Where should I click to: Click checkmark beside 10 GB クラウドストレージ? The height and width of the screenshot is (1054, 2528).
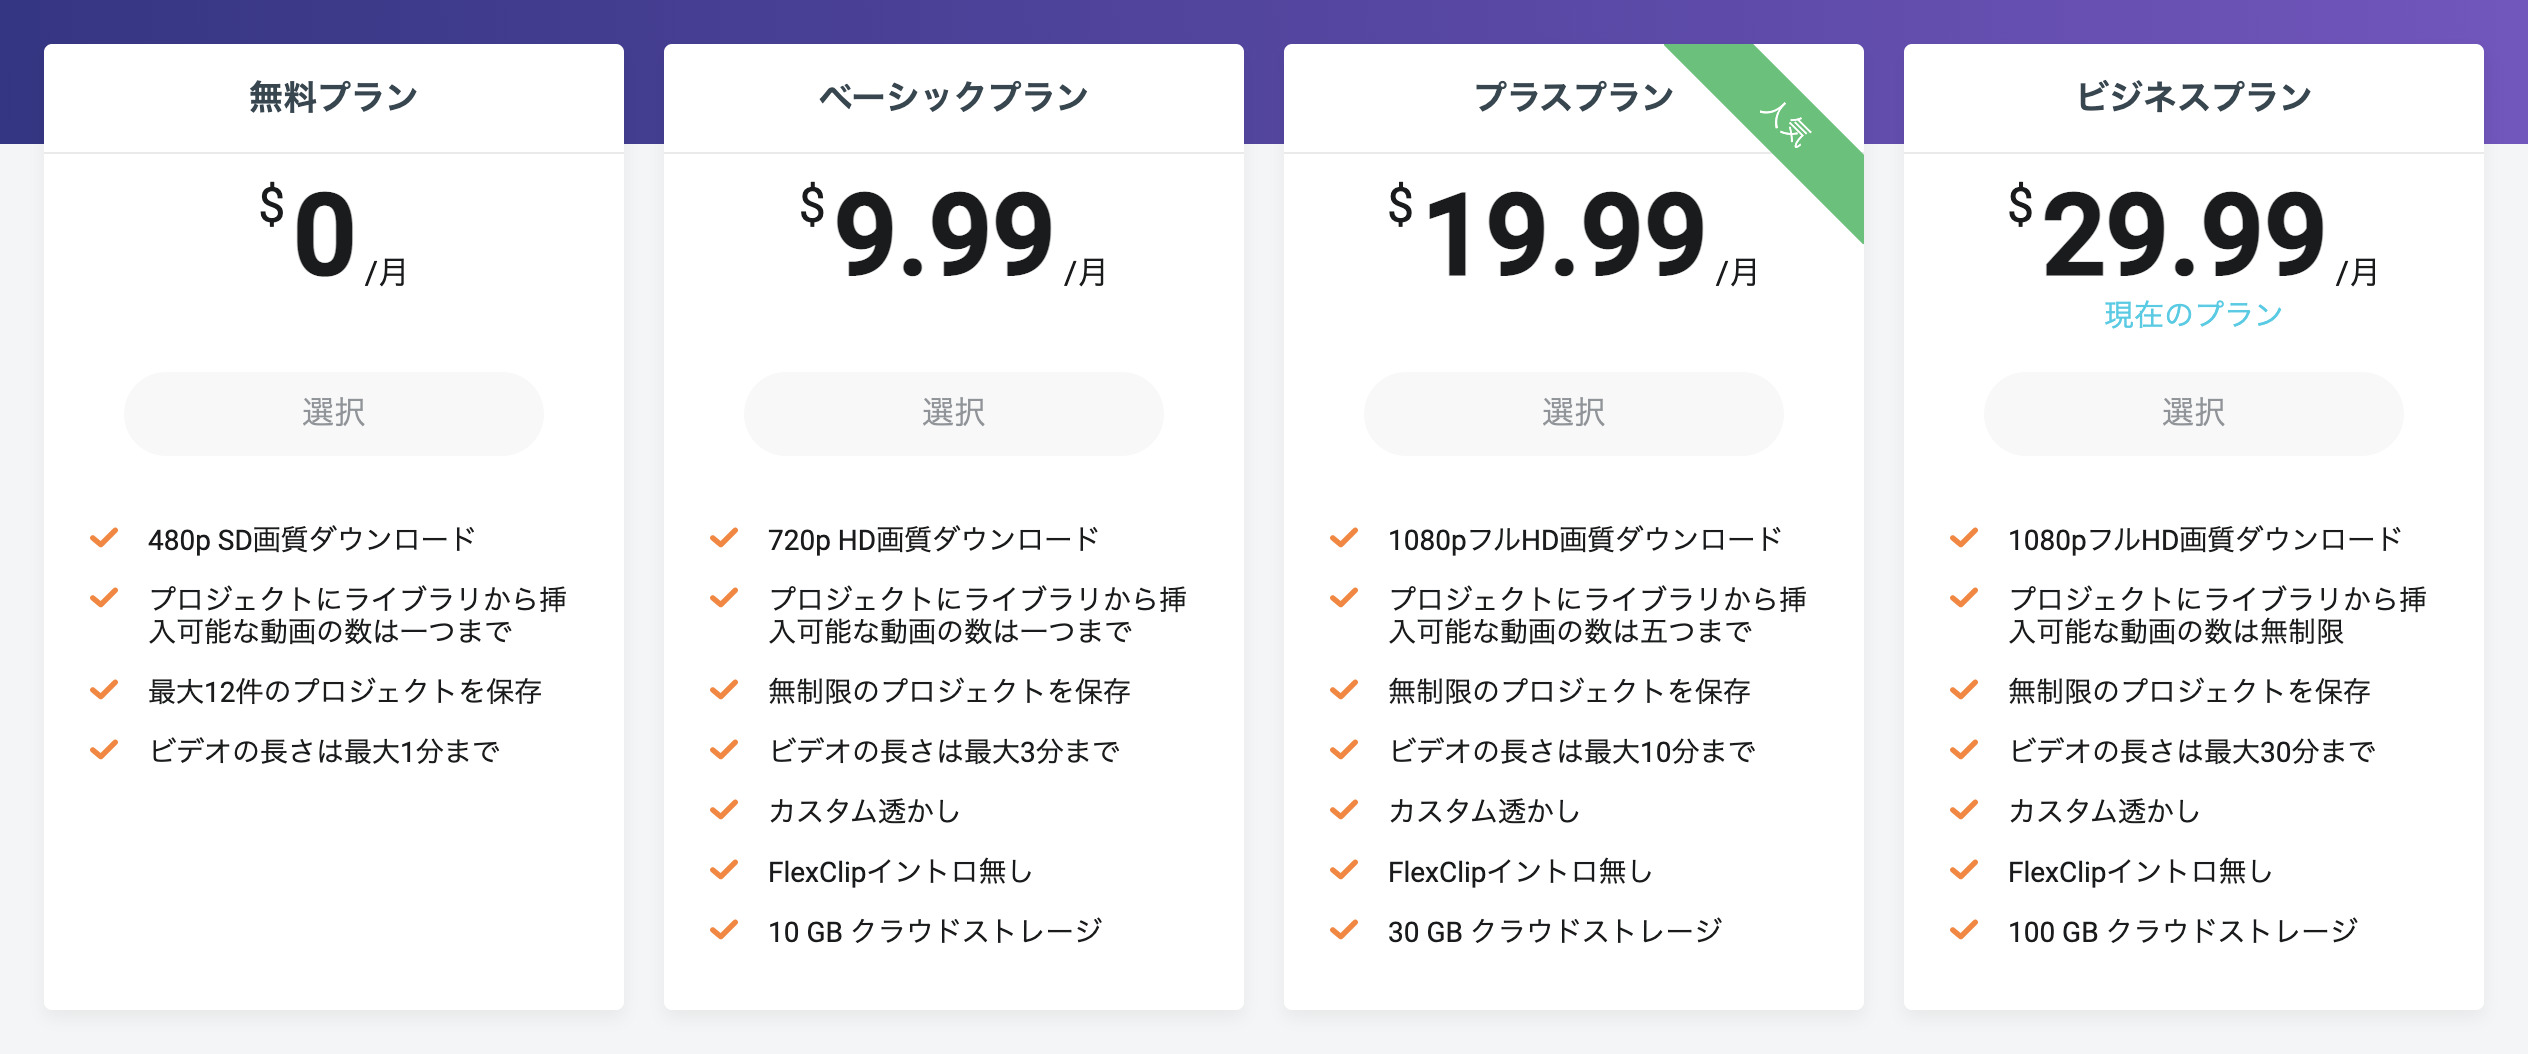coord(724,931)
